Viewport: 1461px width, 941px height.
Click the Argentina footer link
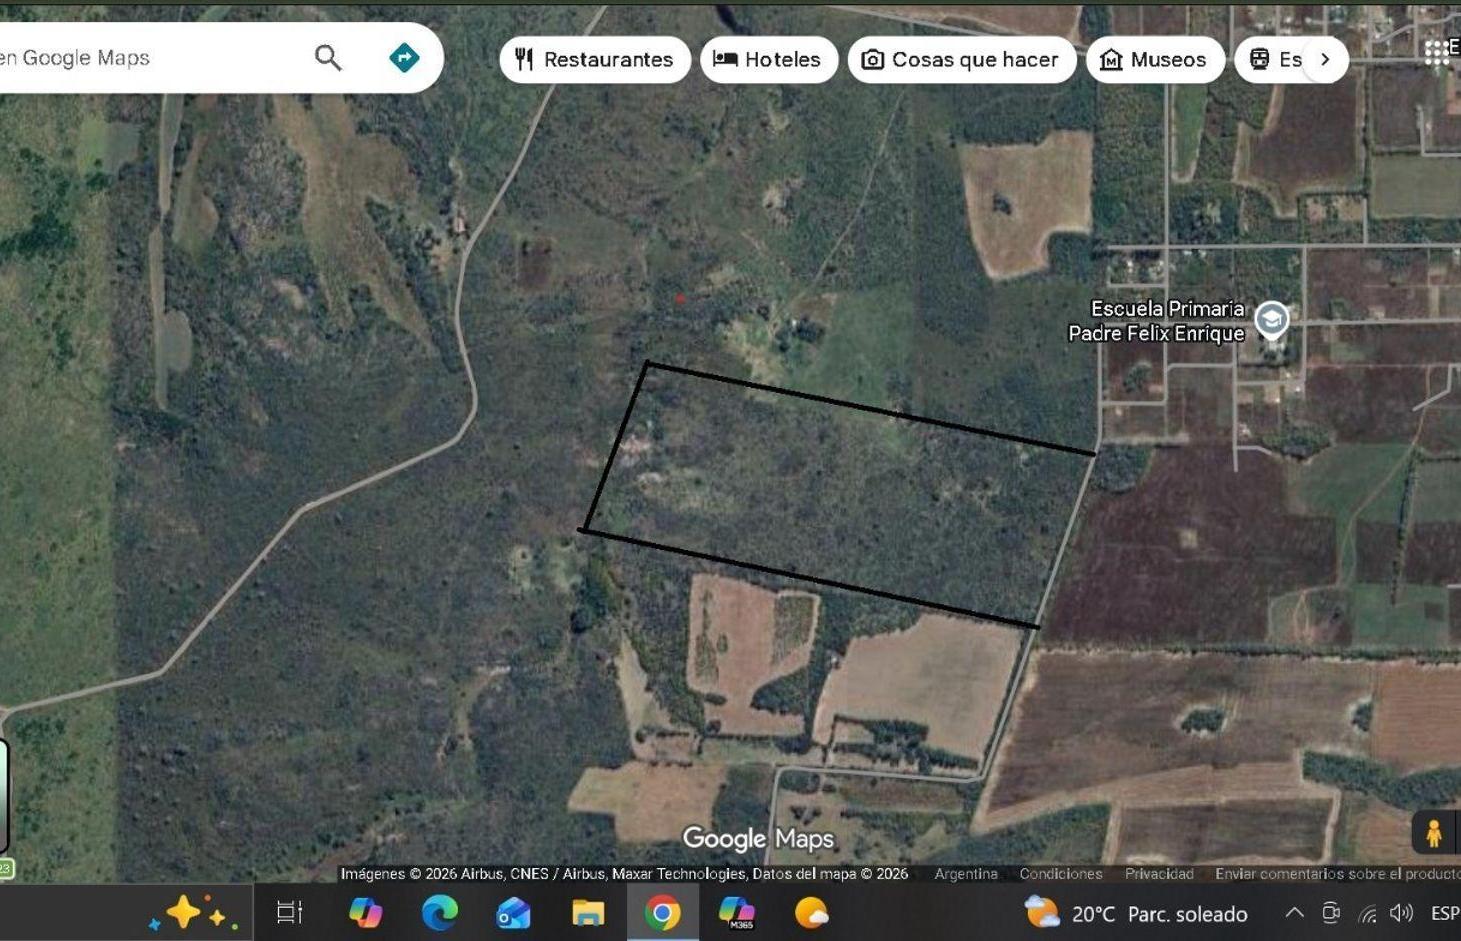[966, 874]
